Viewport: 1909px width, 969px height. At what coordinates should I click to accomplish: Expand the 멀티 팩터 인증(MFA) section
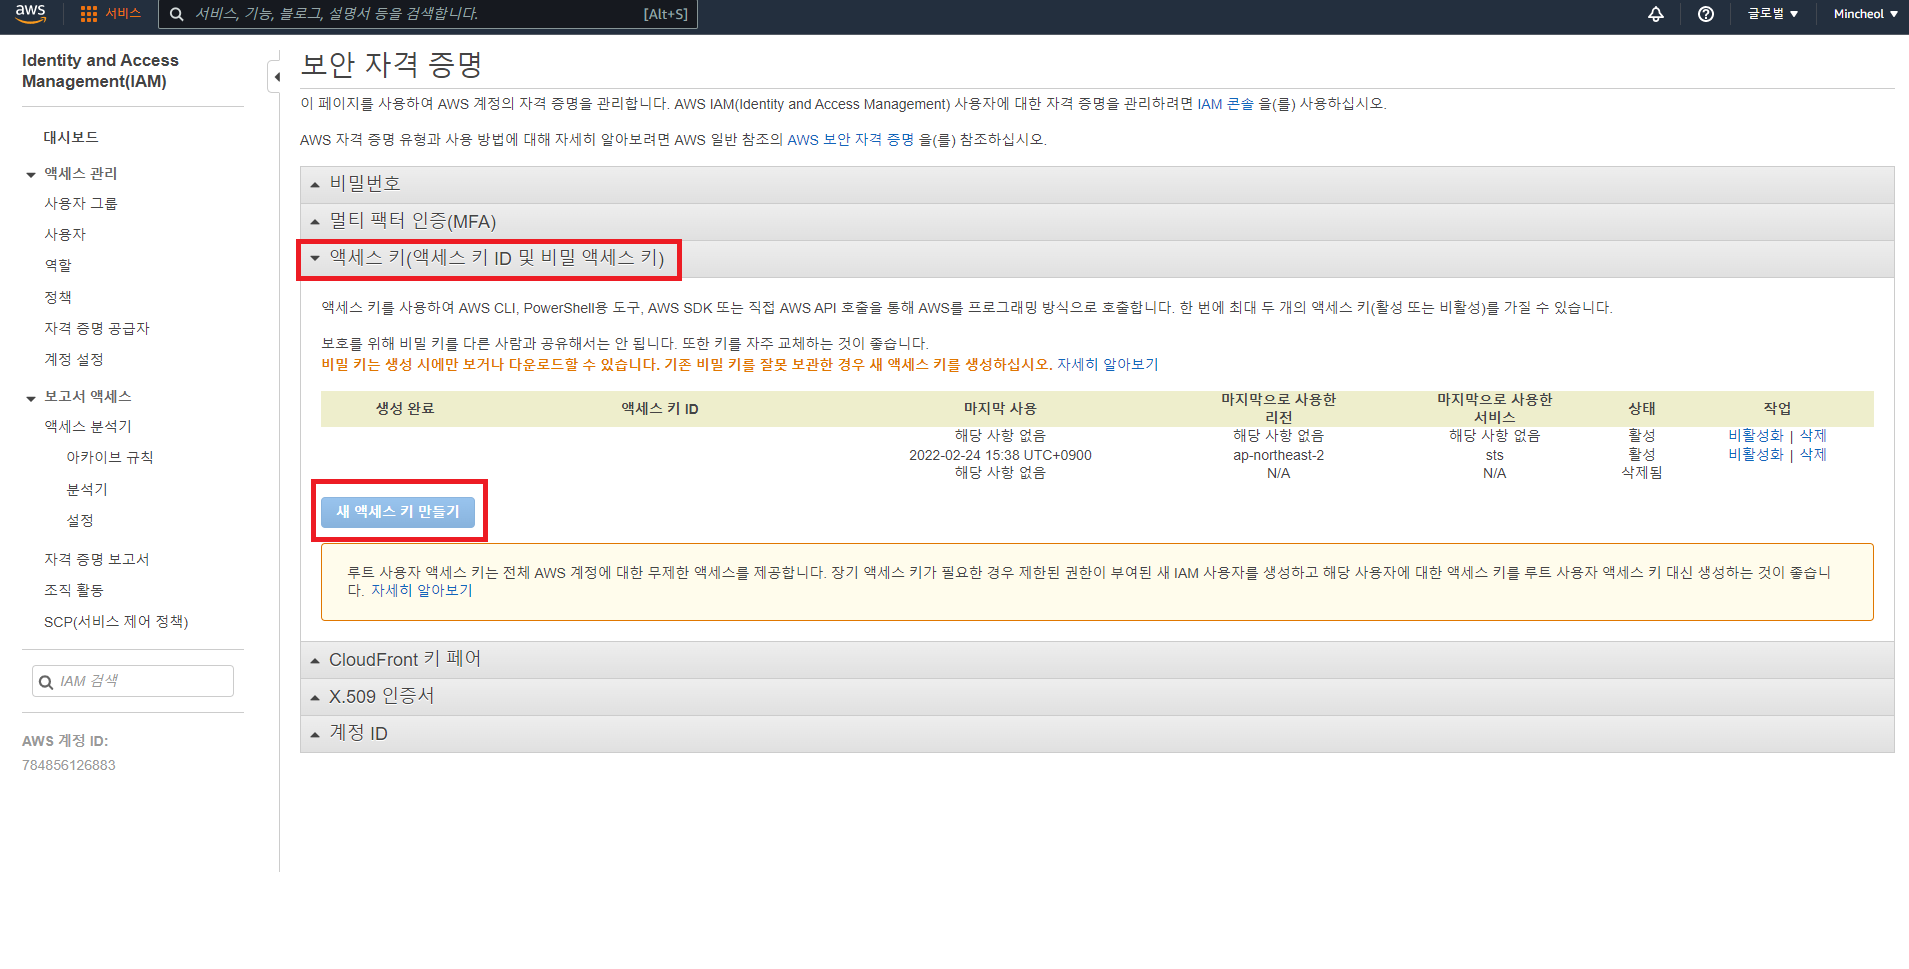(x=1097, y=221)
